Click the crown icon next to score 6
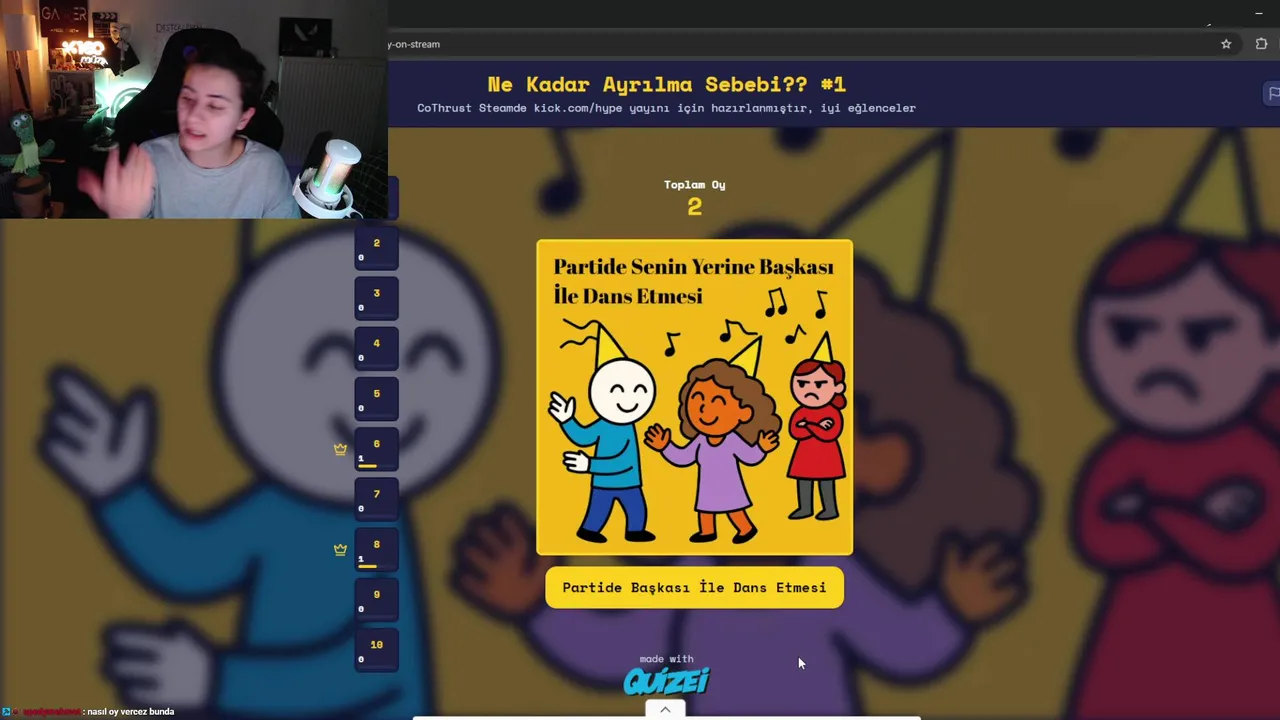 click(340, 449)
